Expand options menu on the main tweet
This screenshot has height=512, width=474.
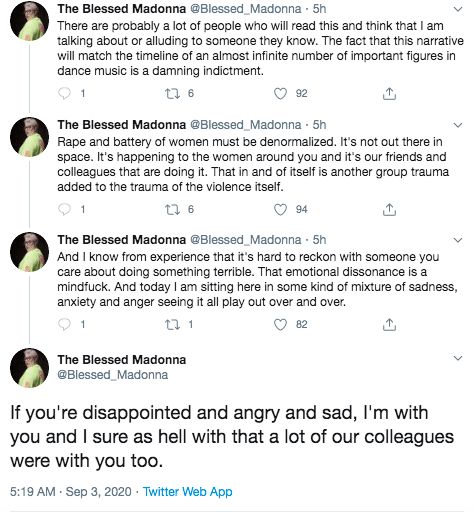click(x=458, y=358)
